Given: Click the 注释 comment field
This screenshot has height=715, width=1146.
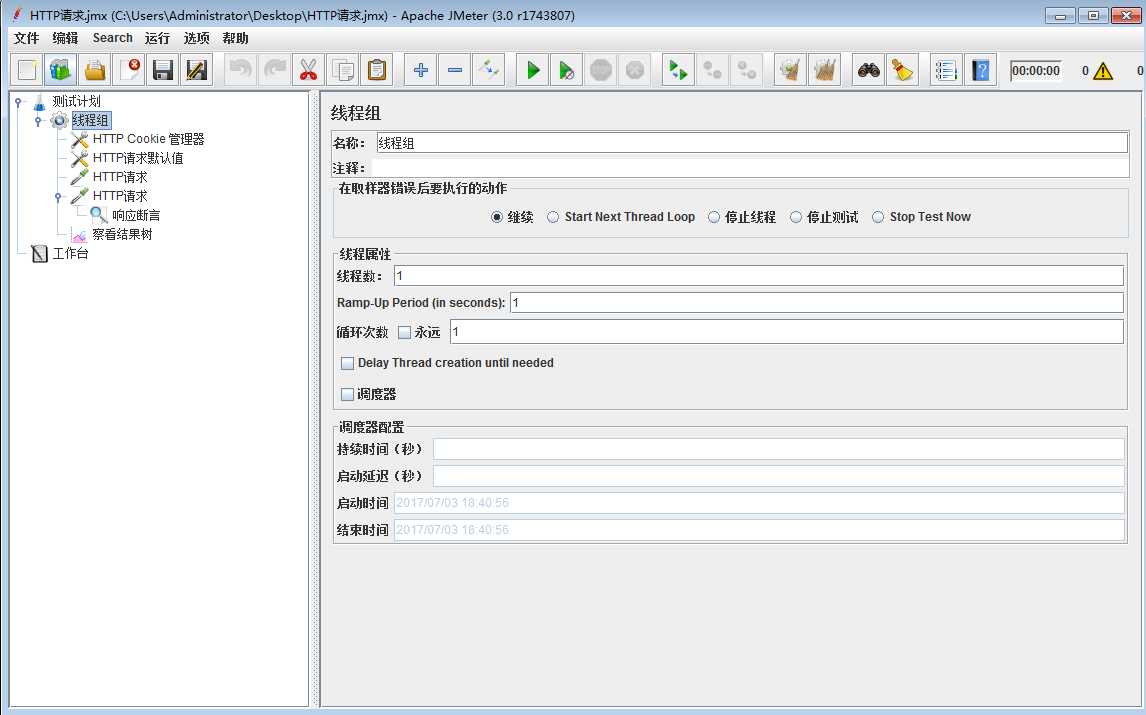Looking at the screenshot, I should 750,168.
